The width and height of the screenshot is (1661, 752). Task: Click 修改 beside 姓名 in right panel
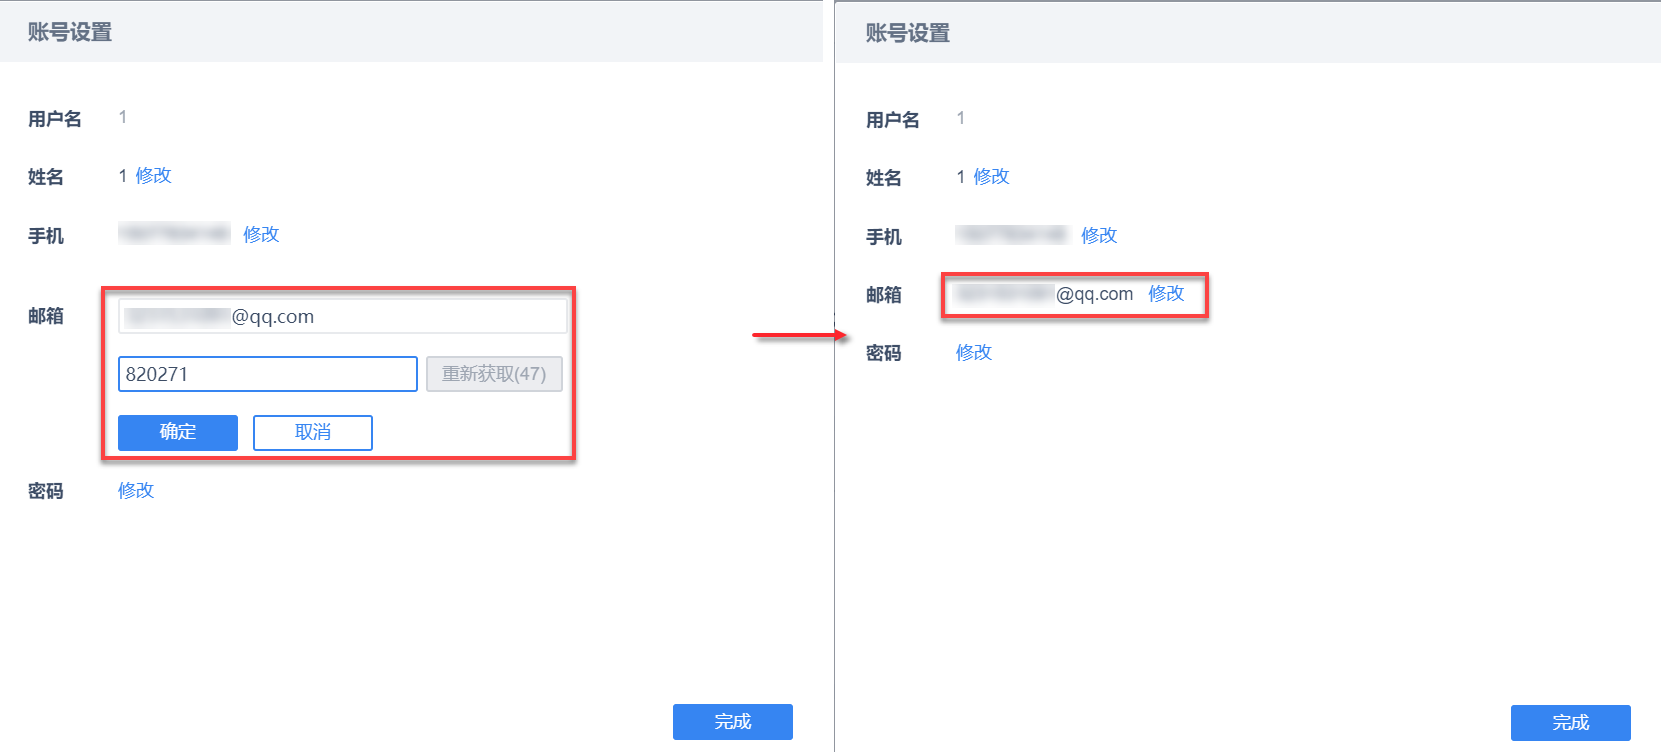pos(991,177)
